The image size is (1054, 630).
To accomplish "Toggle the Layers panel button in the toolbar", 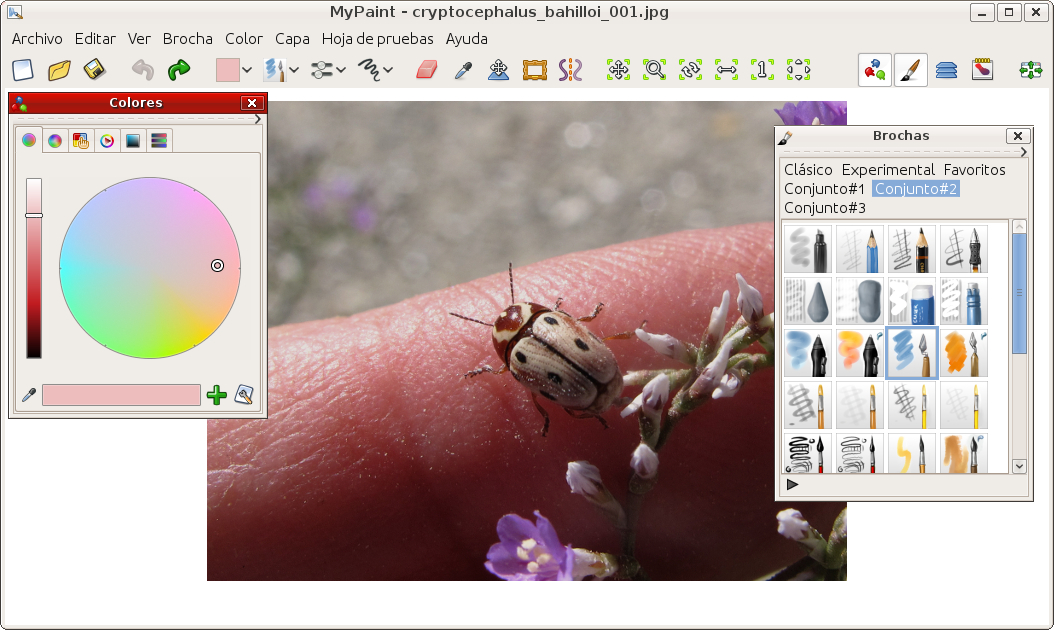I will tap(946, 70).
